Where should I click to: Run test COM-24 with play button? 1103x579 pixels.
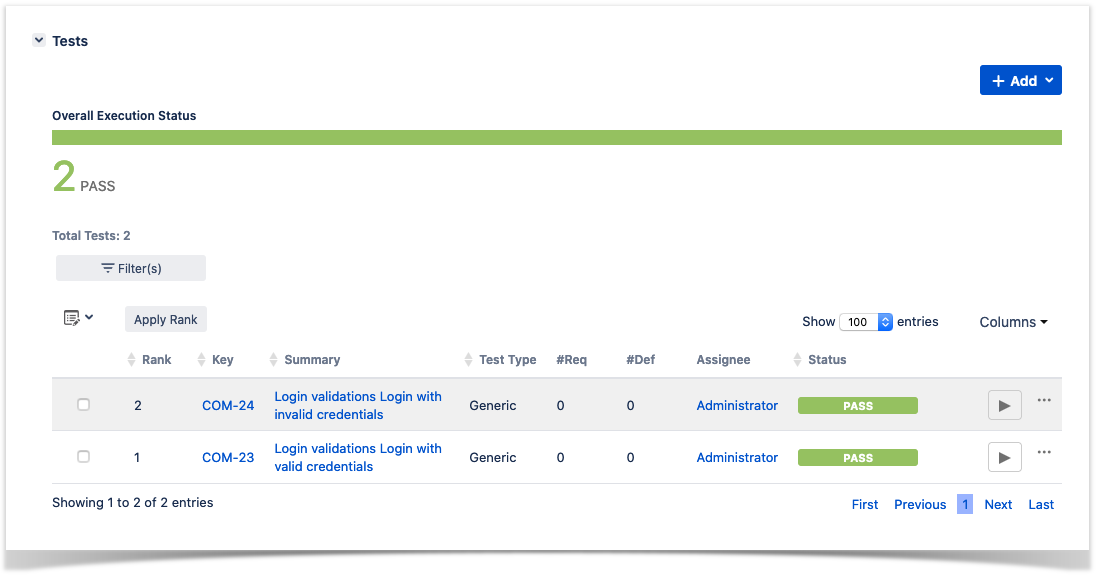pos(1005,405)
